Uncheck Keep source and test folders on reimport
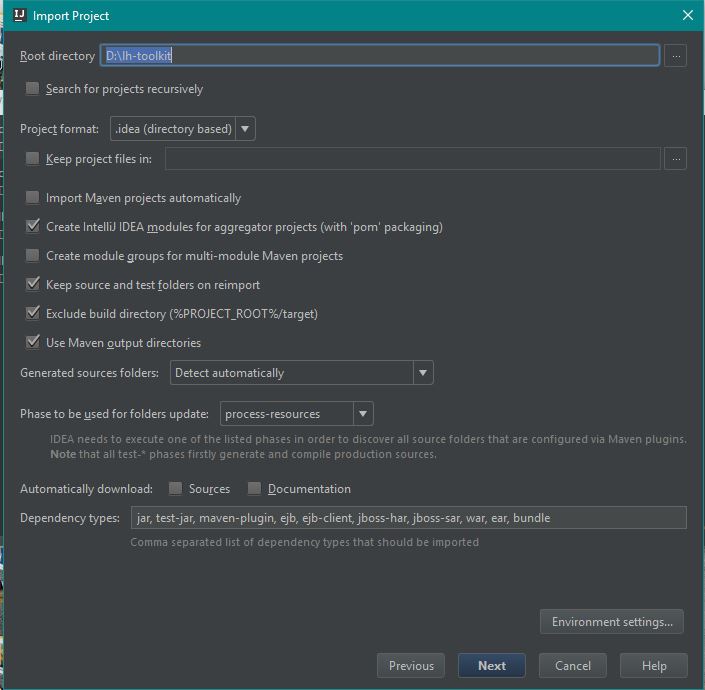The image size is (705, 690). tap(32, 284)
